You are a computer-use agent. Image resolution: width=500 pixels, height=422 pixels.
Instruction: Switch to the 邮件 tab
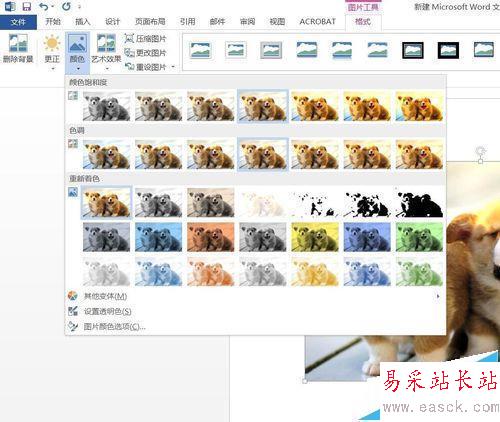(217, 22)
